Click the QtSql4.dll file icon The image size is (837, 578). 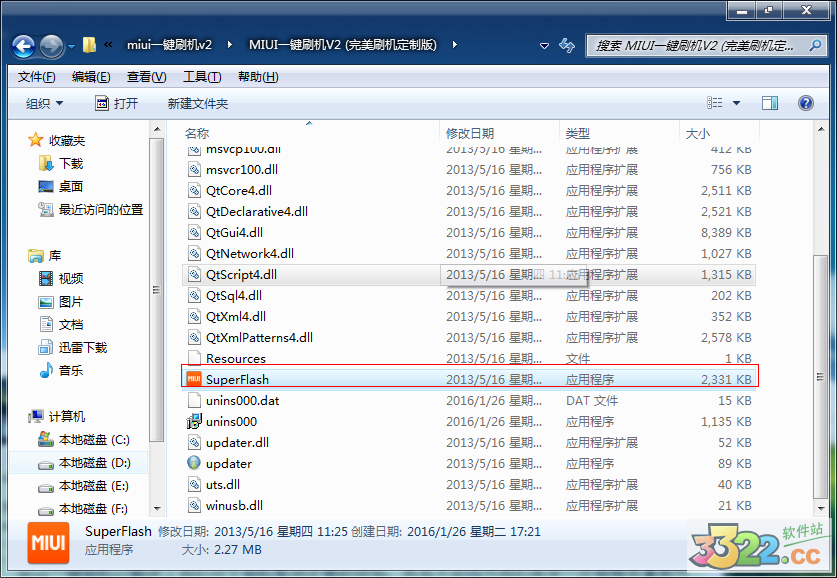pos(194,296)
